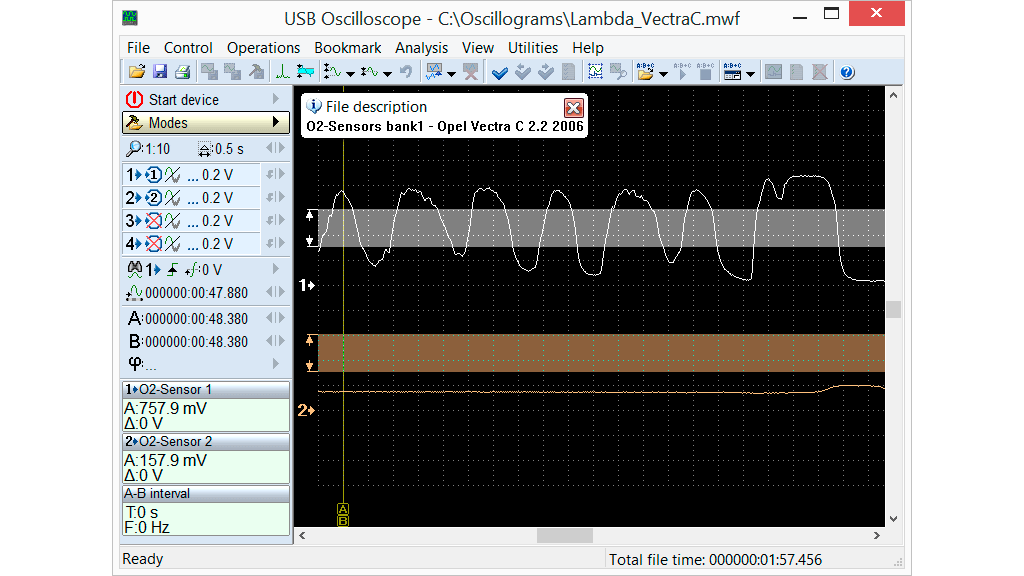Open the Bookmark menu
1024x576 pixels.
(347, 47)
